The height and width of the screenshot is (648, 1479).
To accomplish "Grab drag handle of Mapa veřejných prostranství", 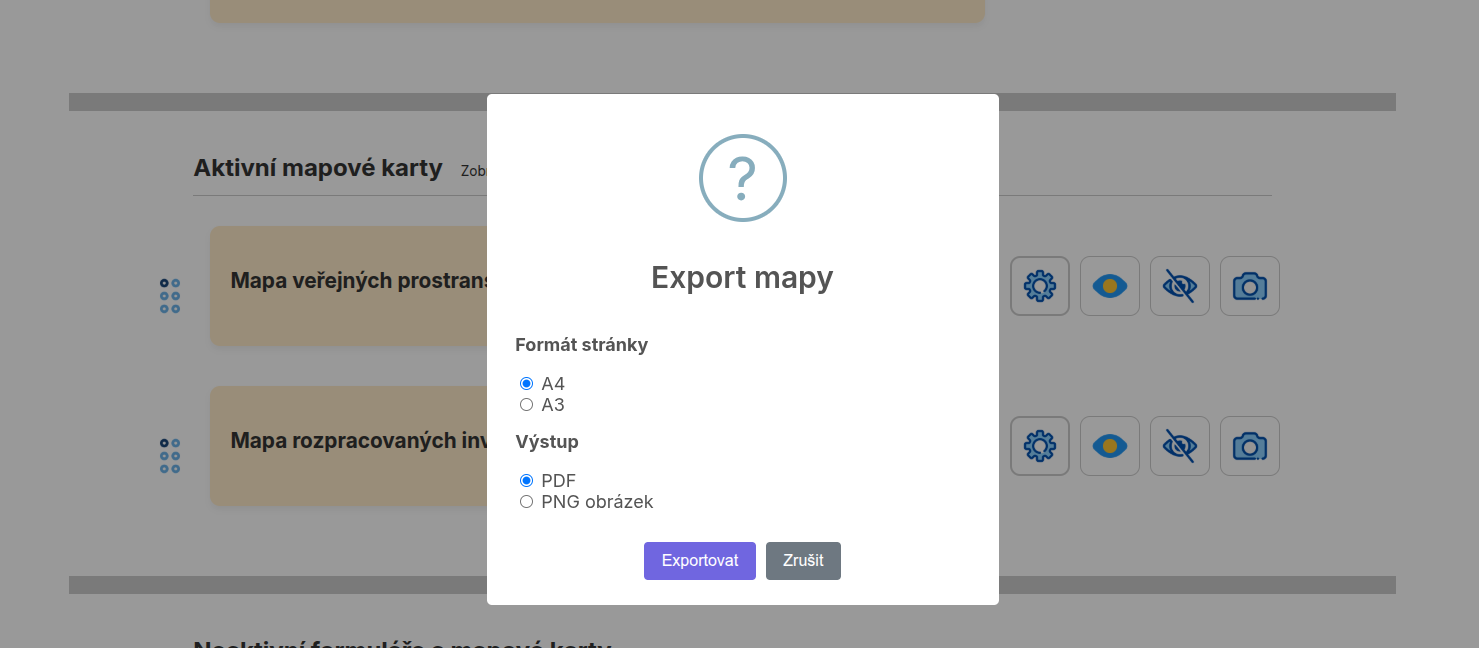I will [170, 296].
